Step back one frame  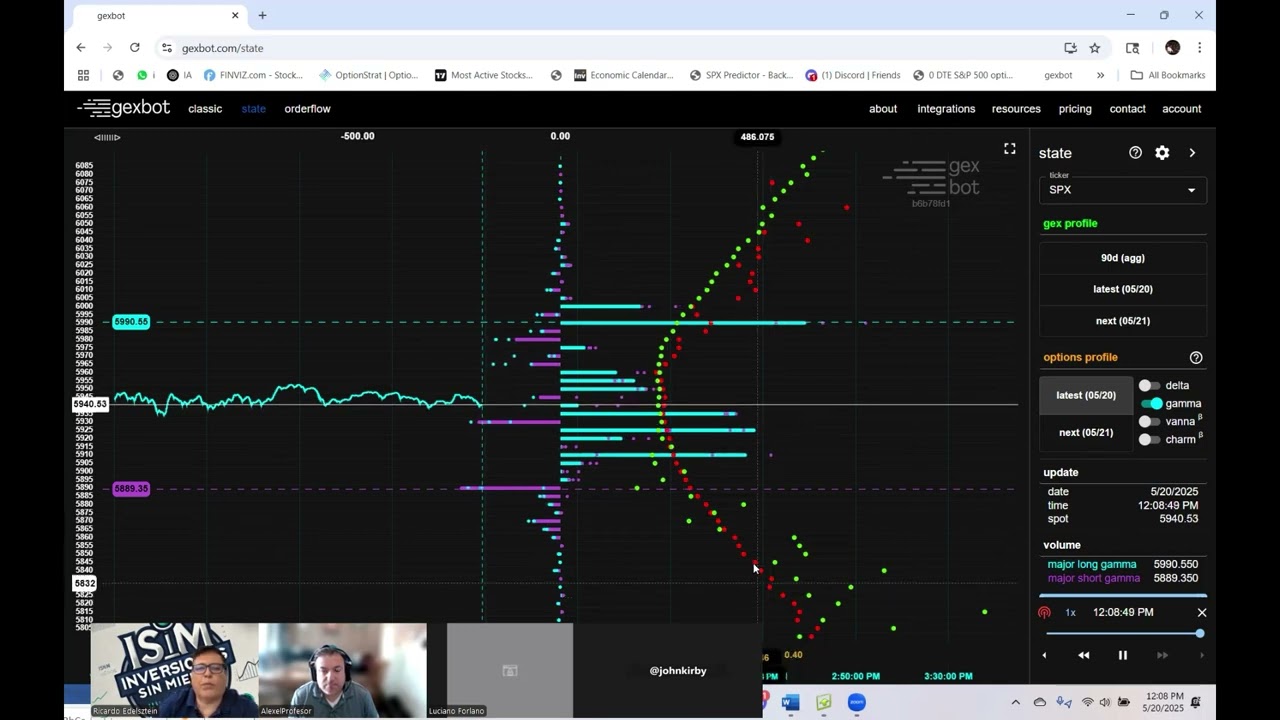(x=1044, y=655)
